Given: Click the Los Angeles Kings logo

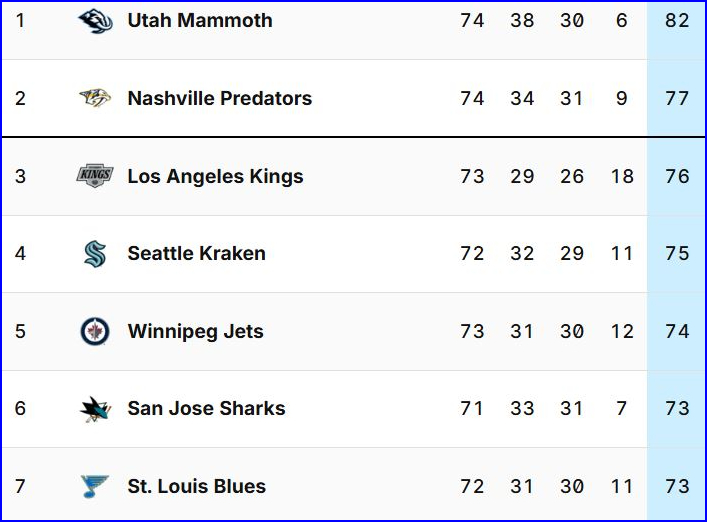Looking at the screenshot, I should point(95,176).
